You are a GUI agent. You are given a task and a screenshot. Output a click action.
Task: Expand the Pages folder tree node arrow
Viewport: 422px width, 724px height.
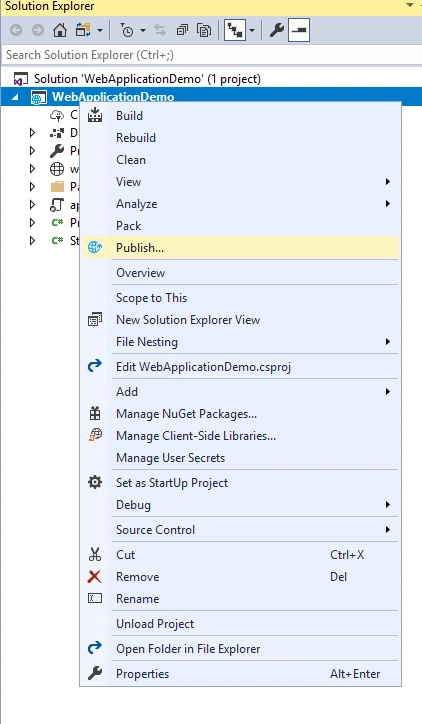pos(32,187)
